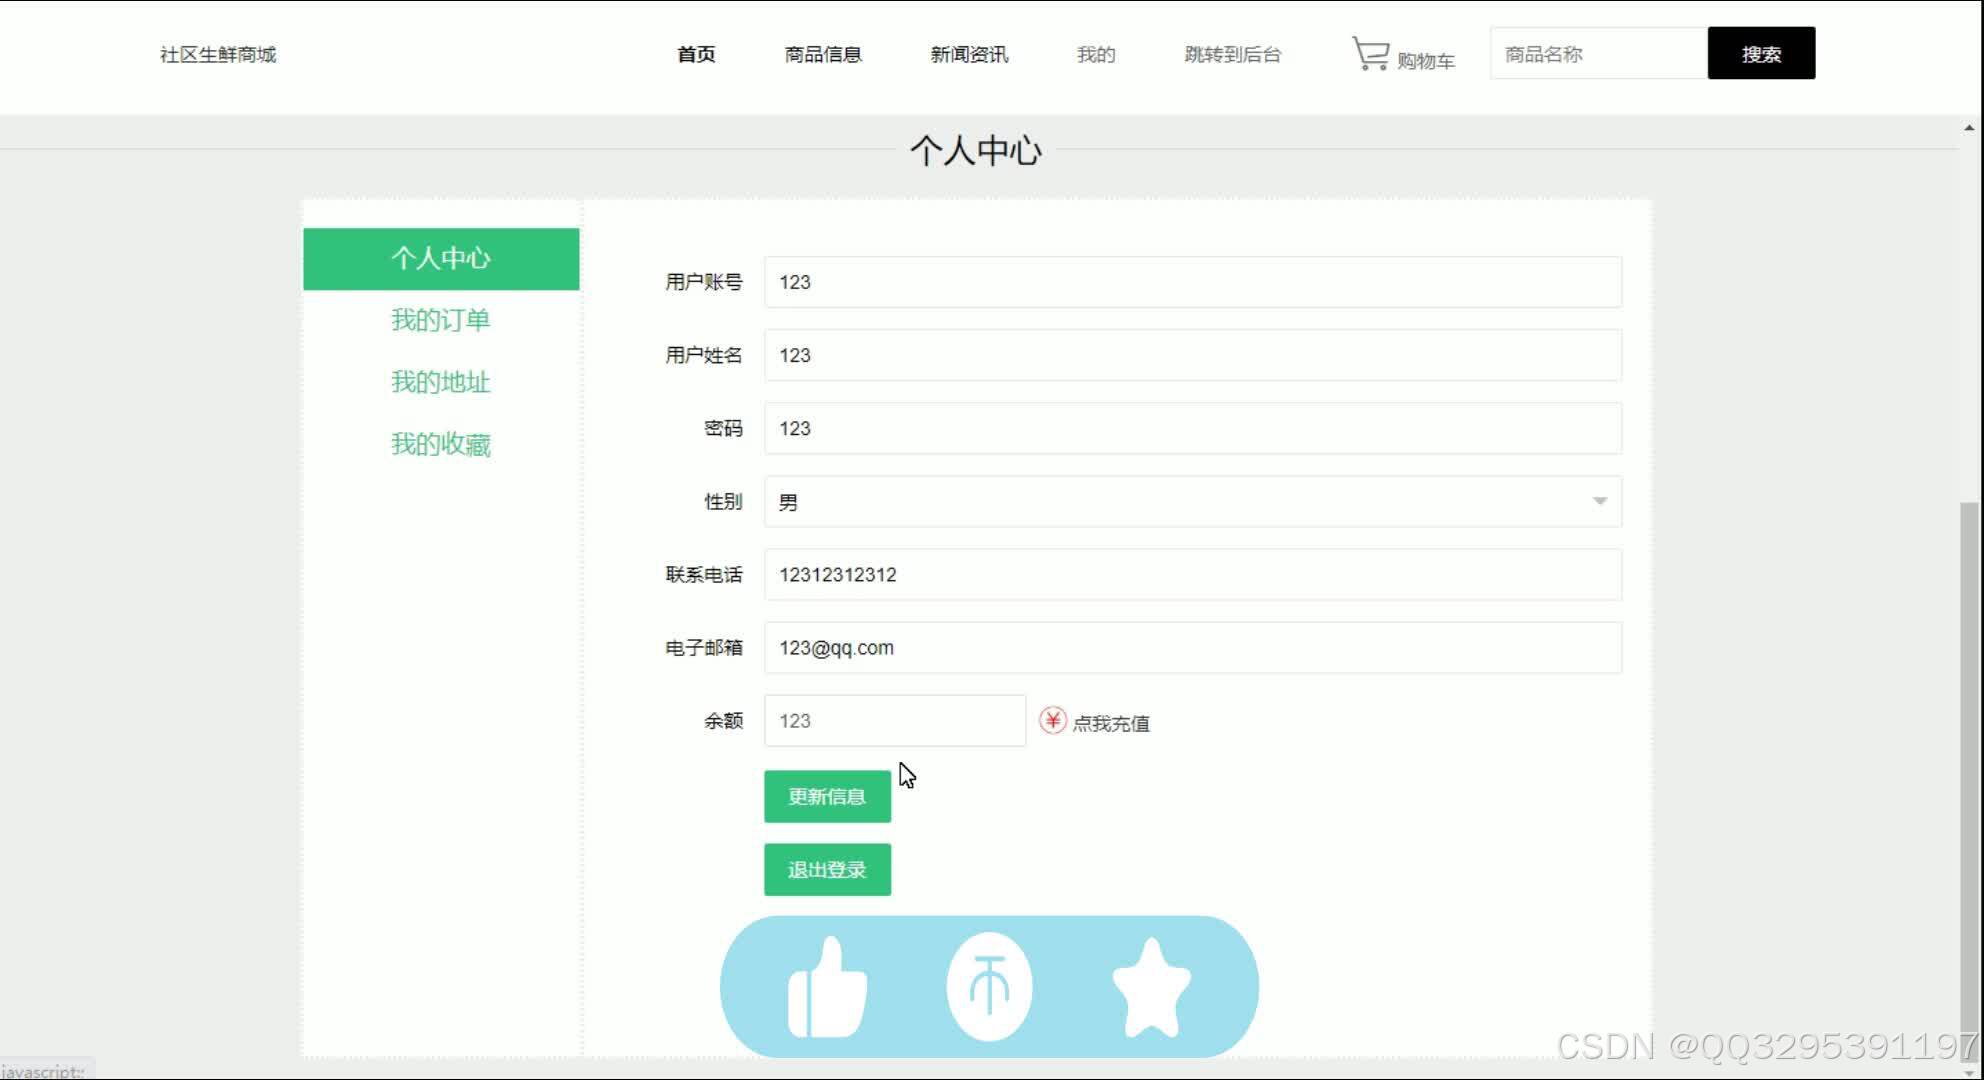Click the 更新信息 button

(827, 797)
